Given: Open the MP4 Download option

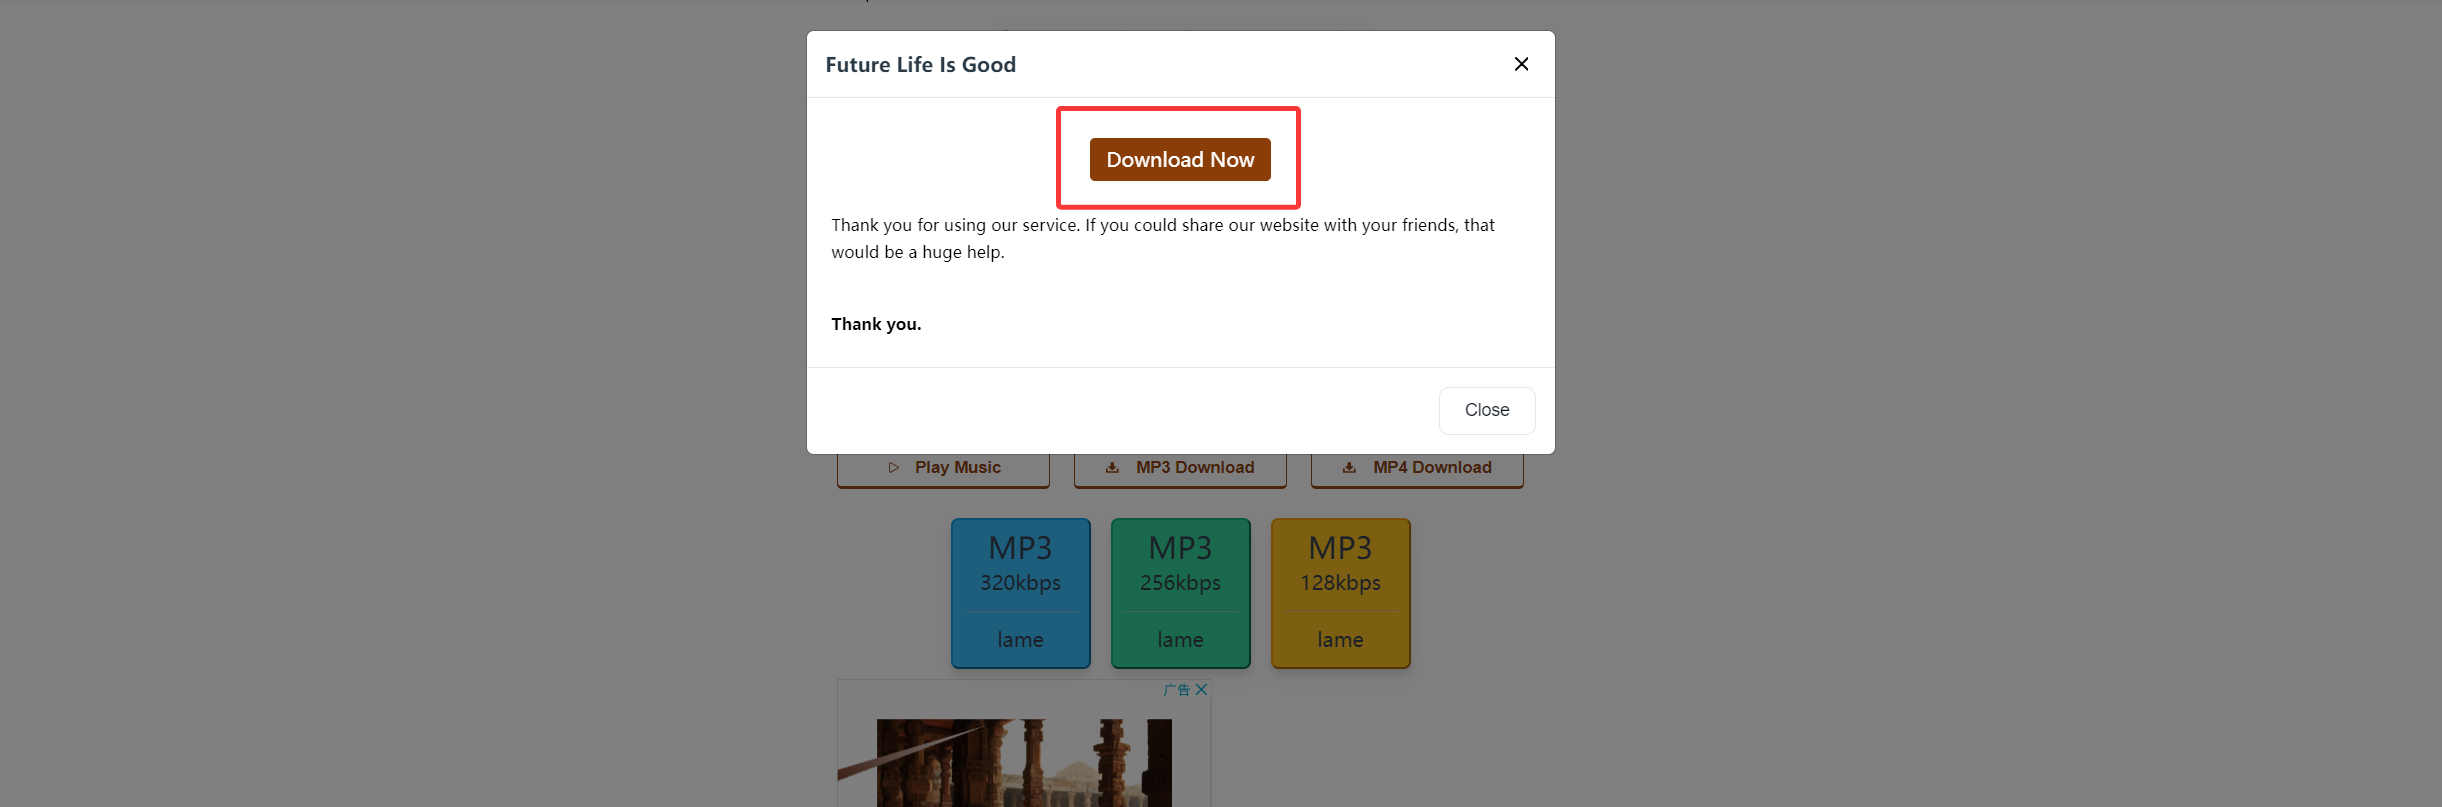Looking at the screenshot, I should click(x=1417, y=468).
